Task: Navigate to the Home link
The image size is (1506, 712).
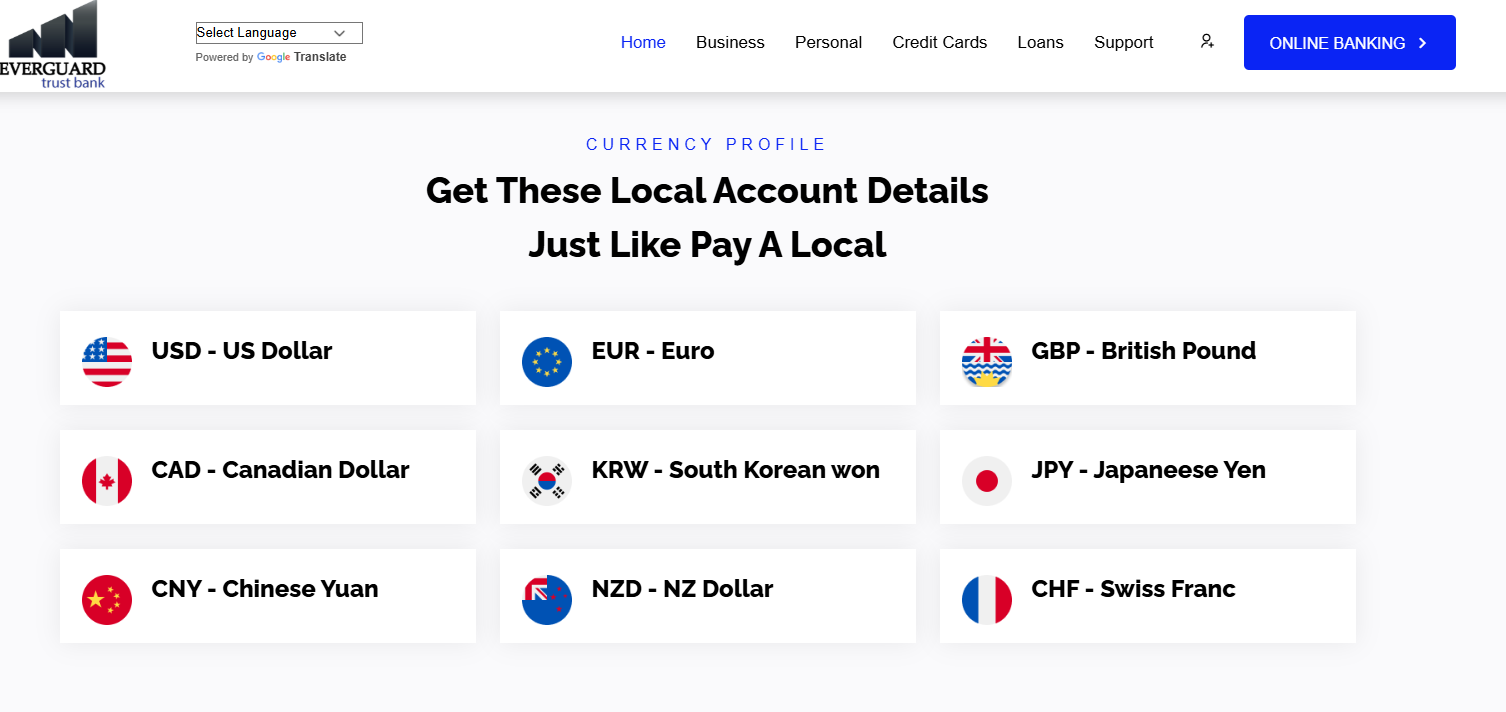Action: point(643,42)
